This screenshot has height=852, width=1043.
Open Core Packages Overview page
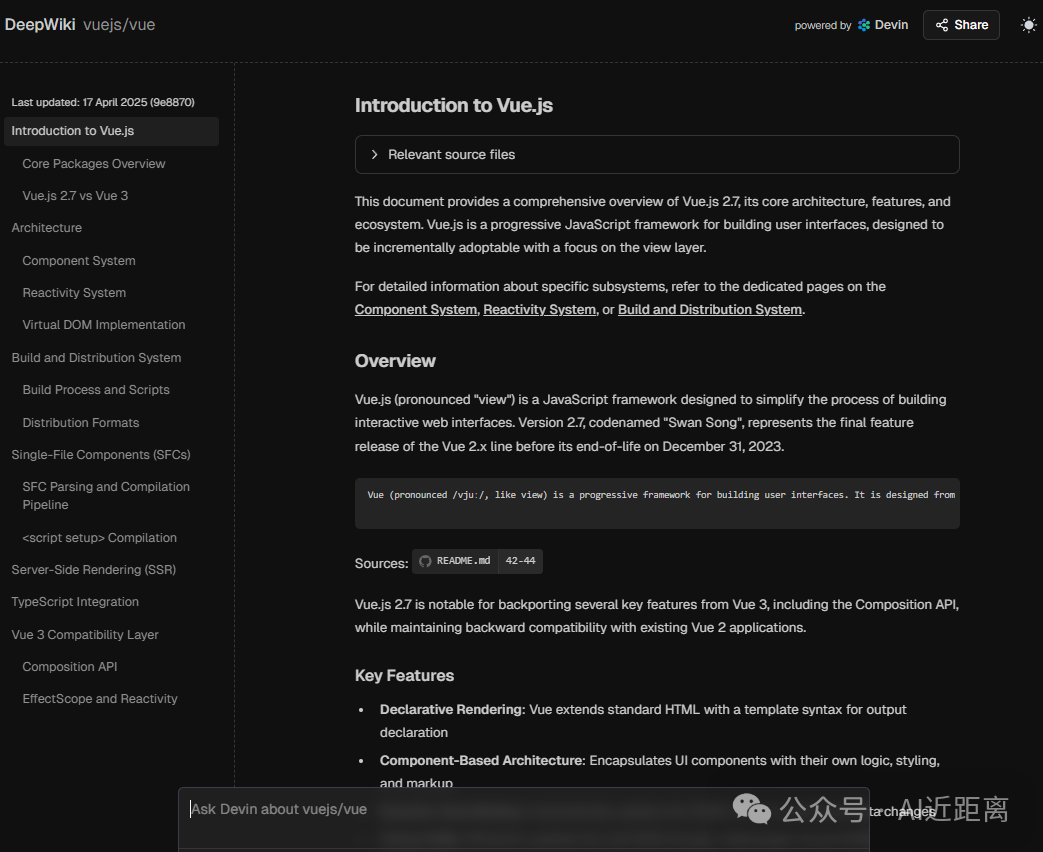(94, 164)
